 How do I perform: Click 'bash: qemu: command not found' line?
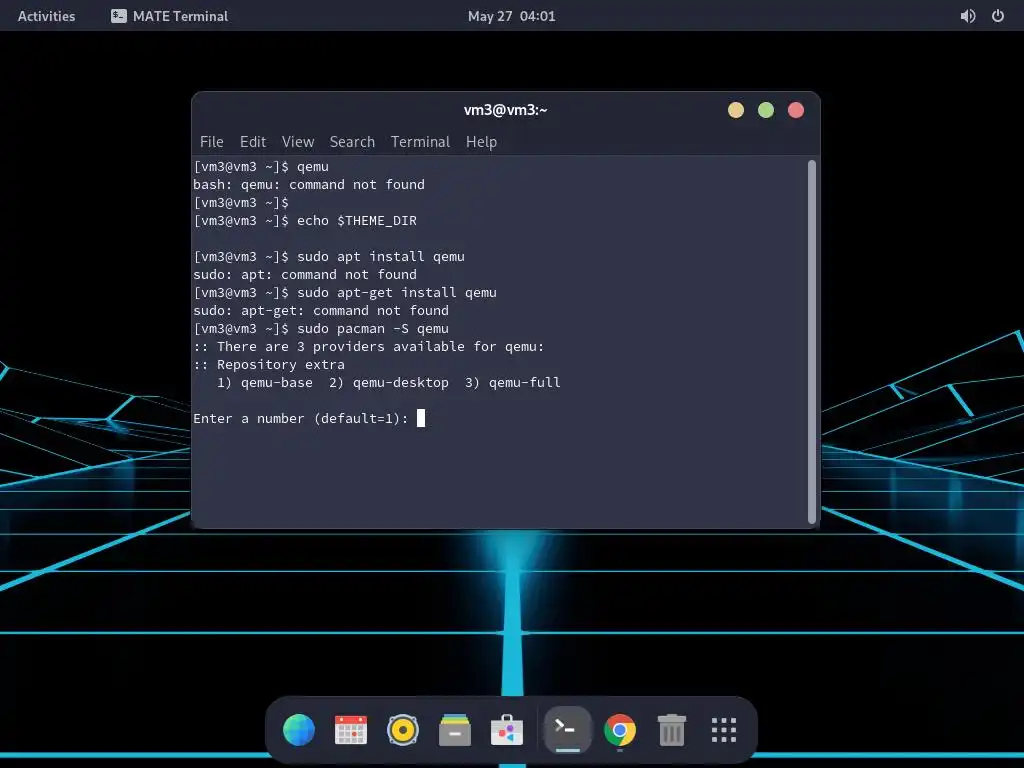click(x=309, y=185)
